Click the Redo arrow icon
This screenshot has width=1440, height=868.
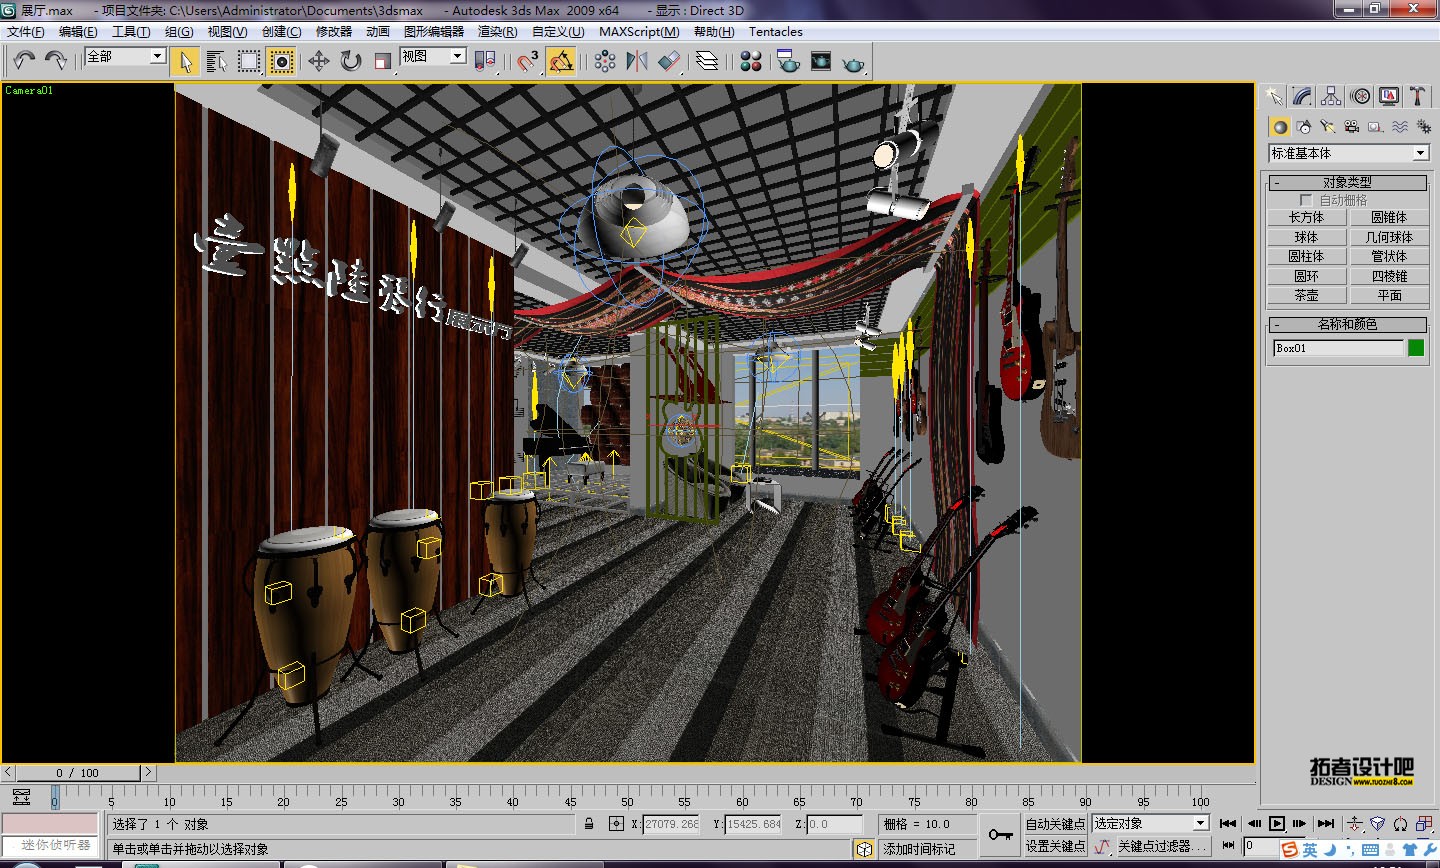(x=56, y=61)
